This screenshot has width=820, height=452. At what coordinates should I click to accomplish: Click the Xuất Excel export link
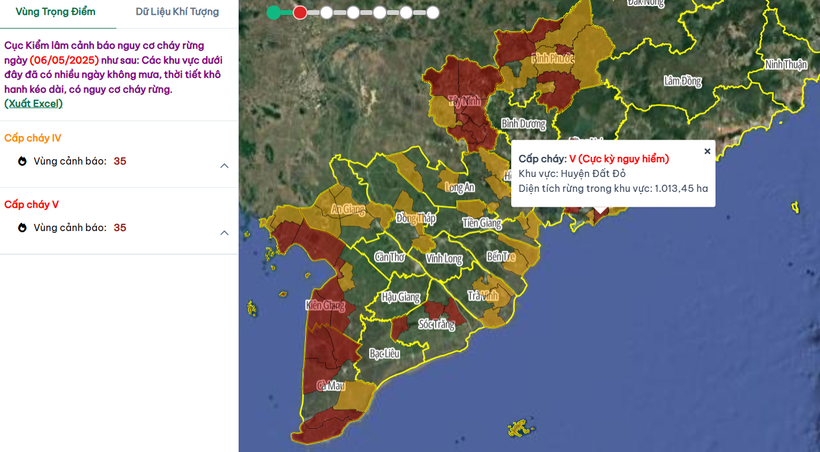(x=33, y=103)
